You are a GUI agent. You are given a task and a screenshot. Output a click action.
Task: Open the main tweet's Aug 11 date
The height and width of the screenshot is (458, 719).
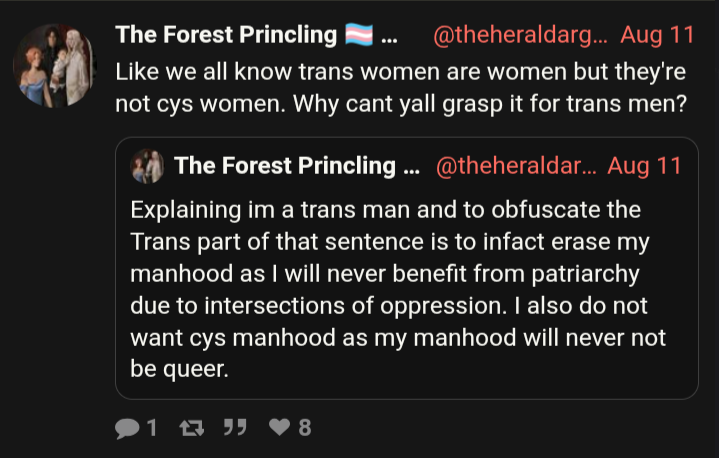click(x=658, y=35)
